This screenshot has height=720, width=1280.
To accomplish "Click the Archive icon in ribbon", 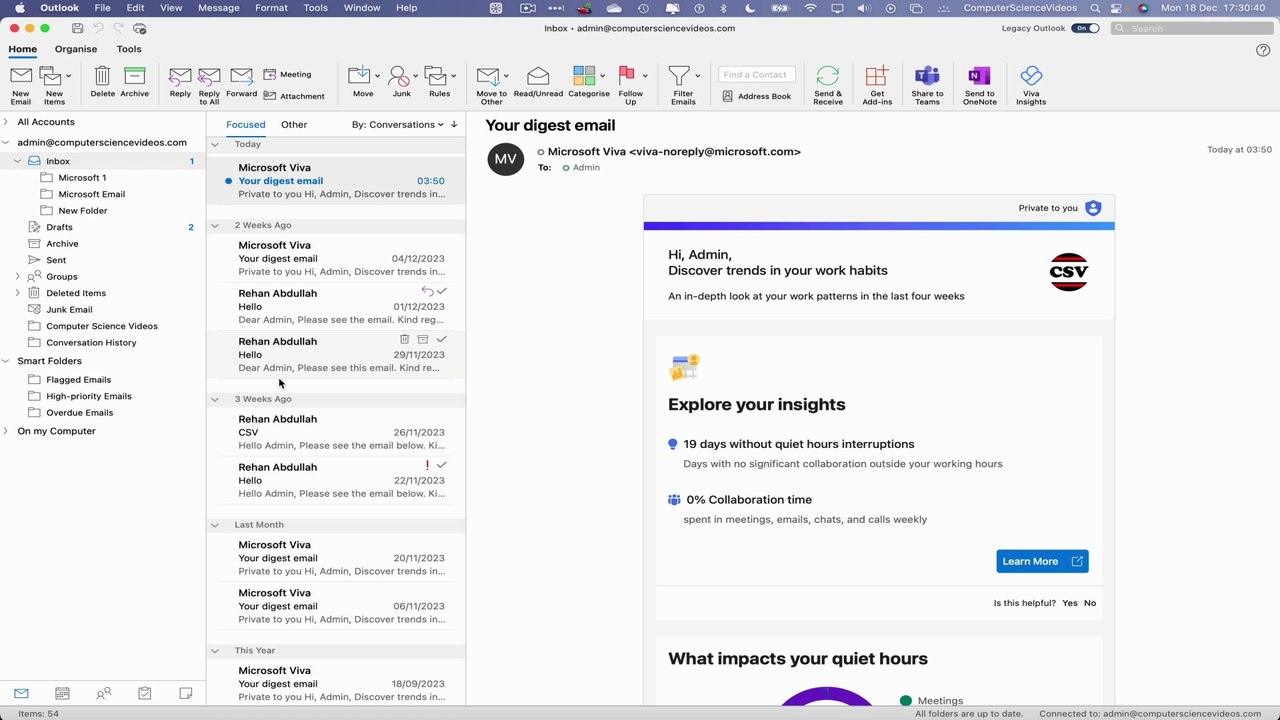I will 134,76.
